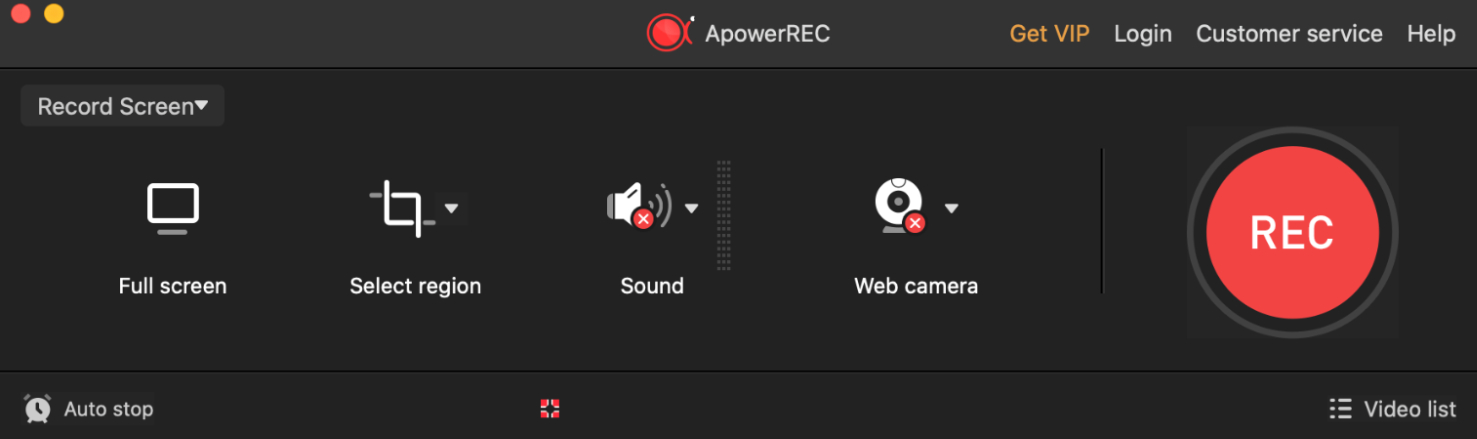The image size is (1477, 439).
Task: Open Customer service in the top bar
Action: point(1289,33)
